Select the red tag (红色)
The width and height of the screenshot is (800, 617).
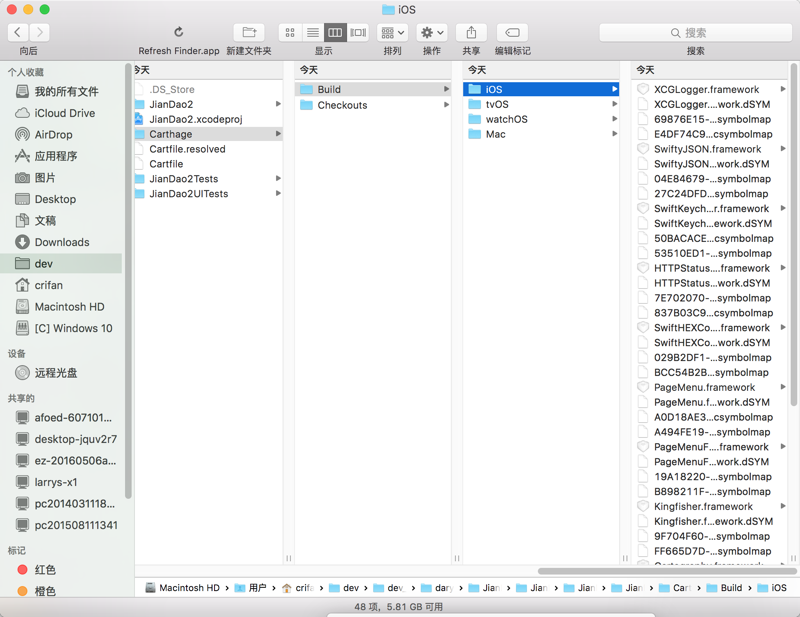[x=61, y=570]
